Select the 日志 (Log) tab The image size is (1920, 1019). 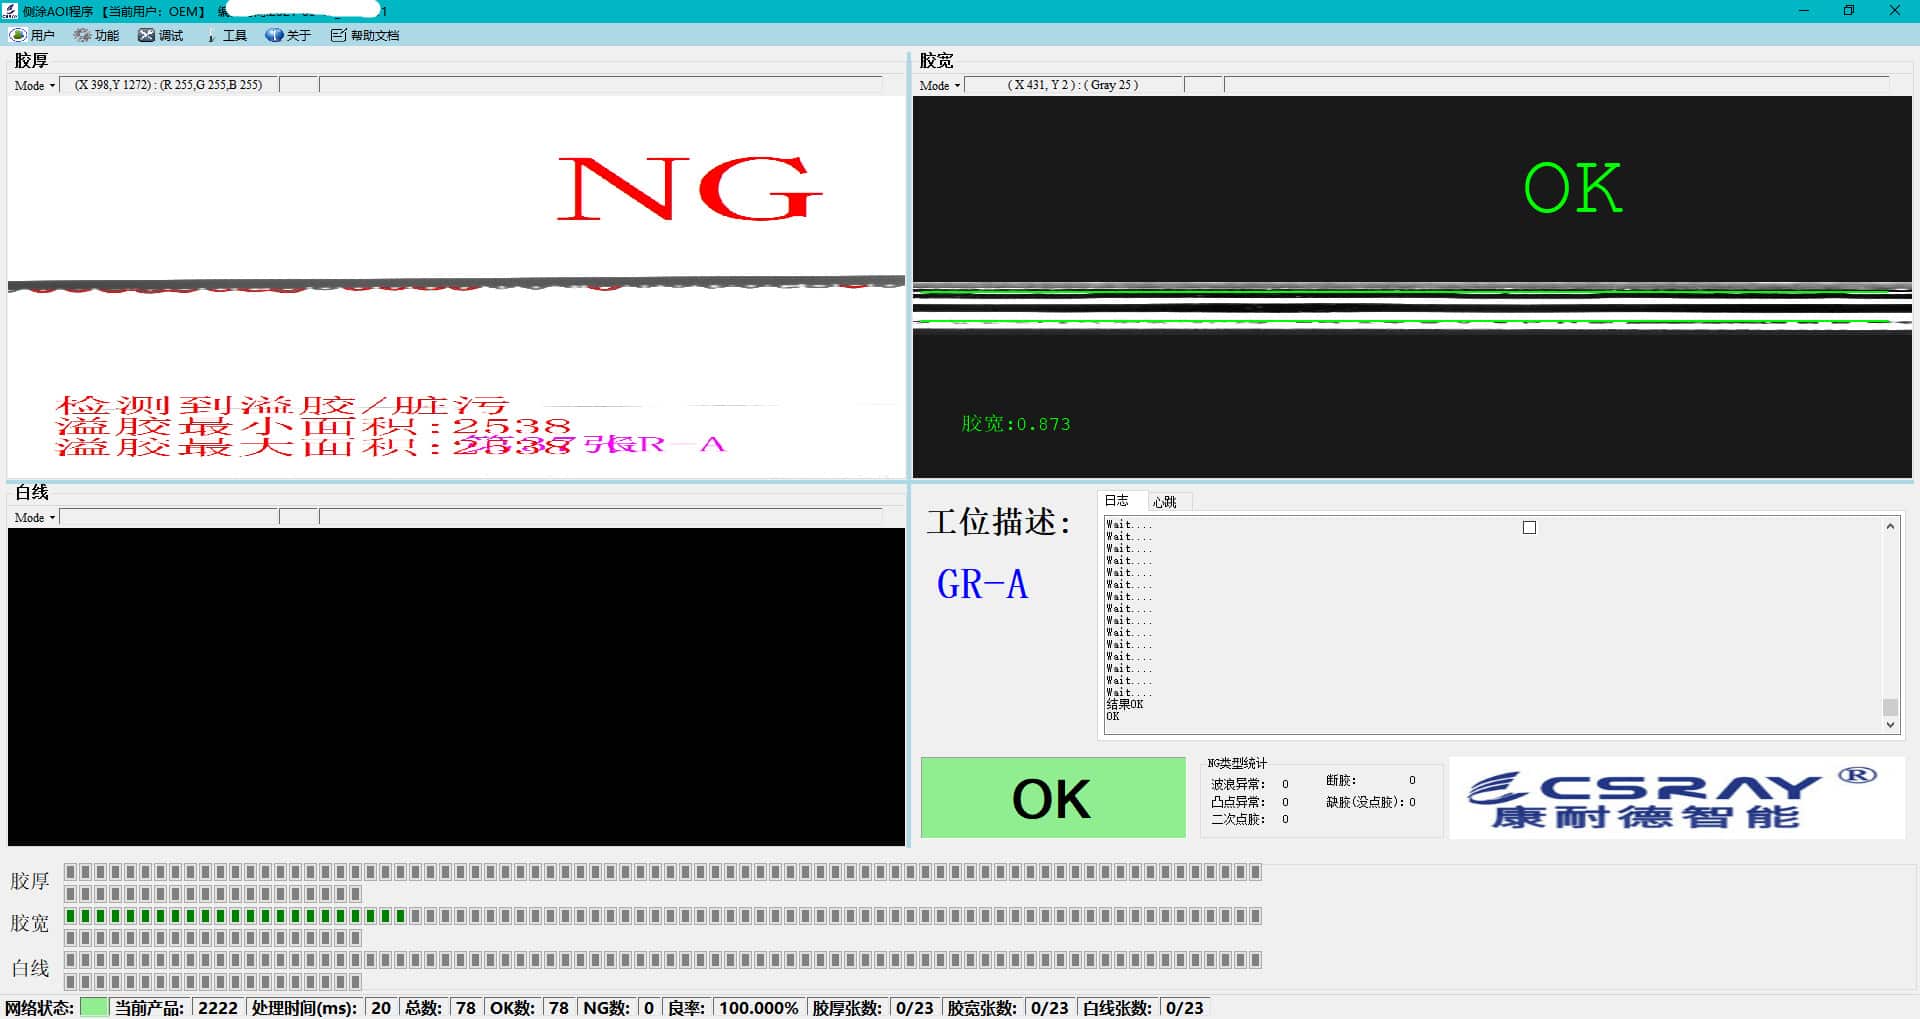coord(1117,501)
